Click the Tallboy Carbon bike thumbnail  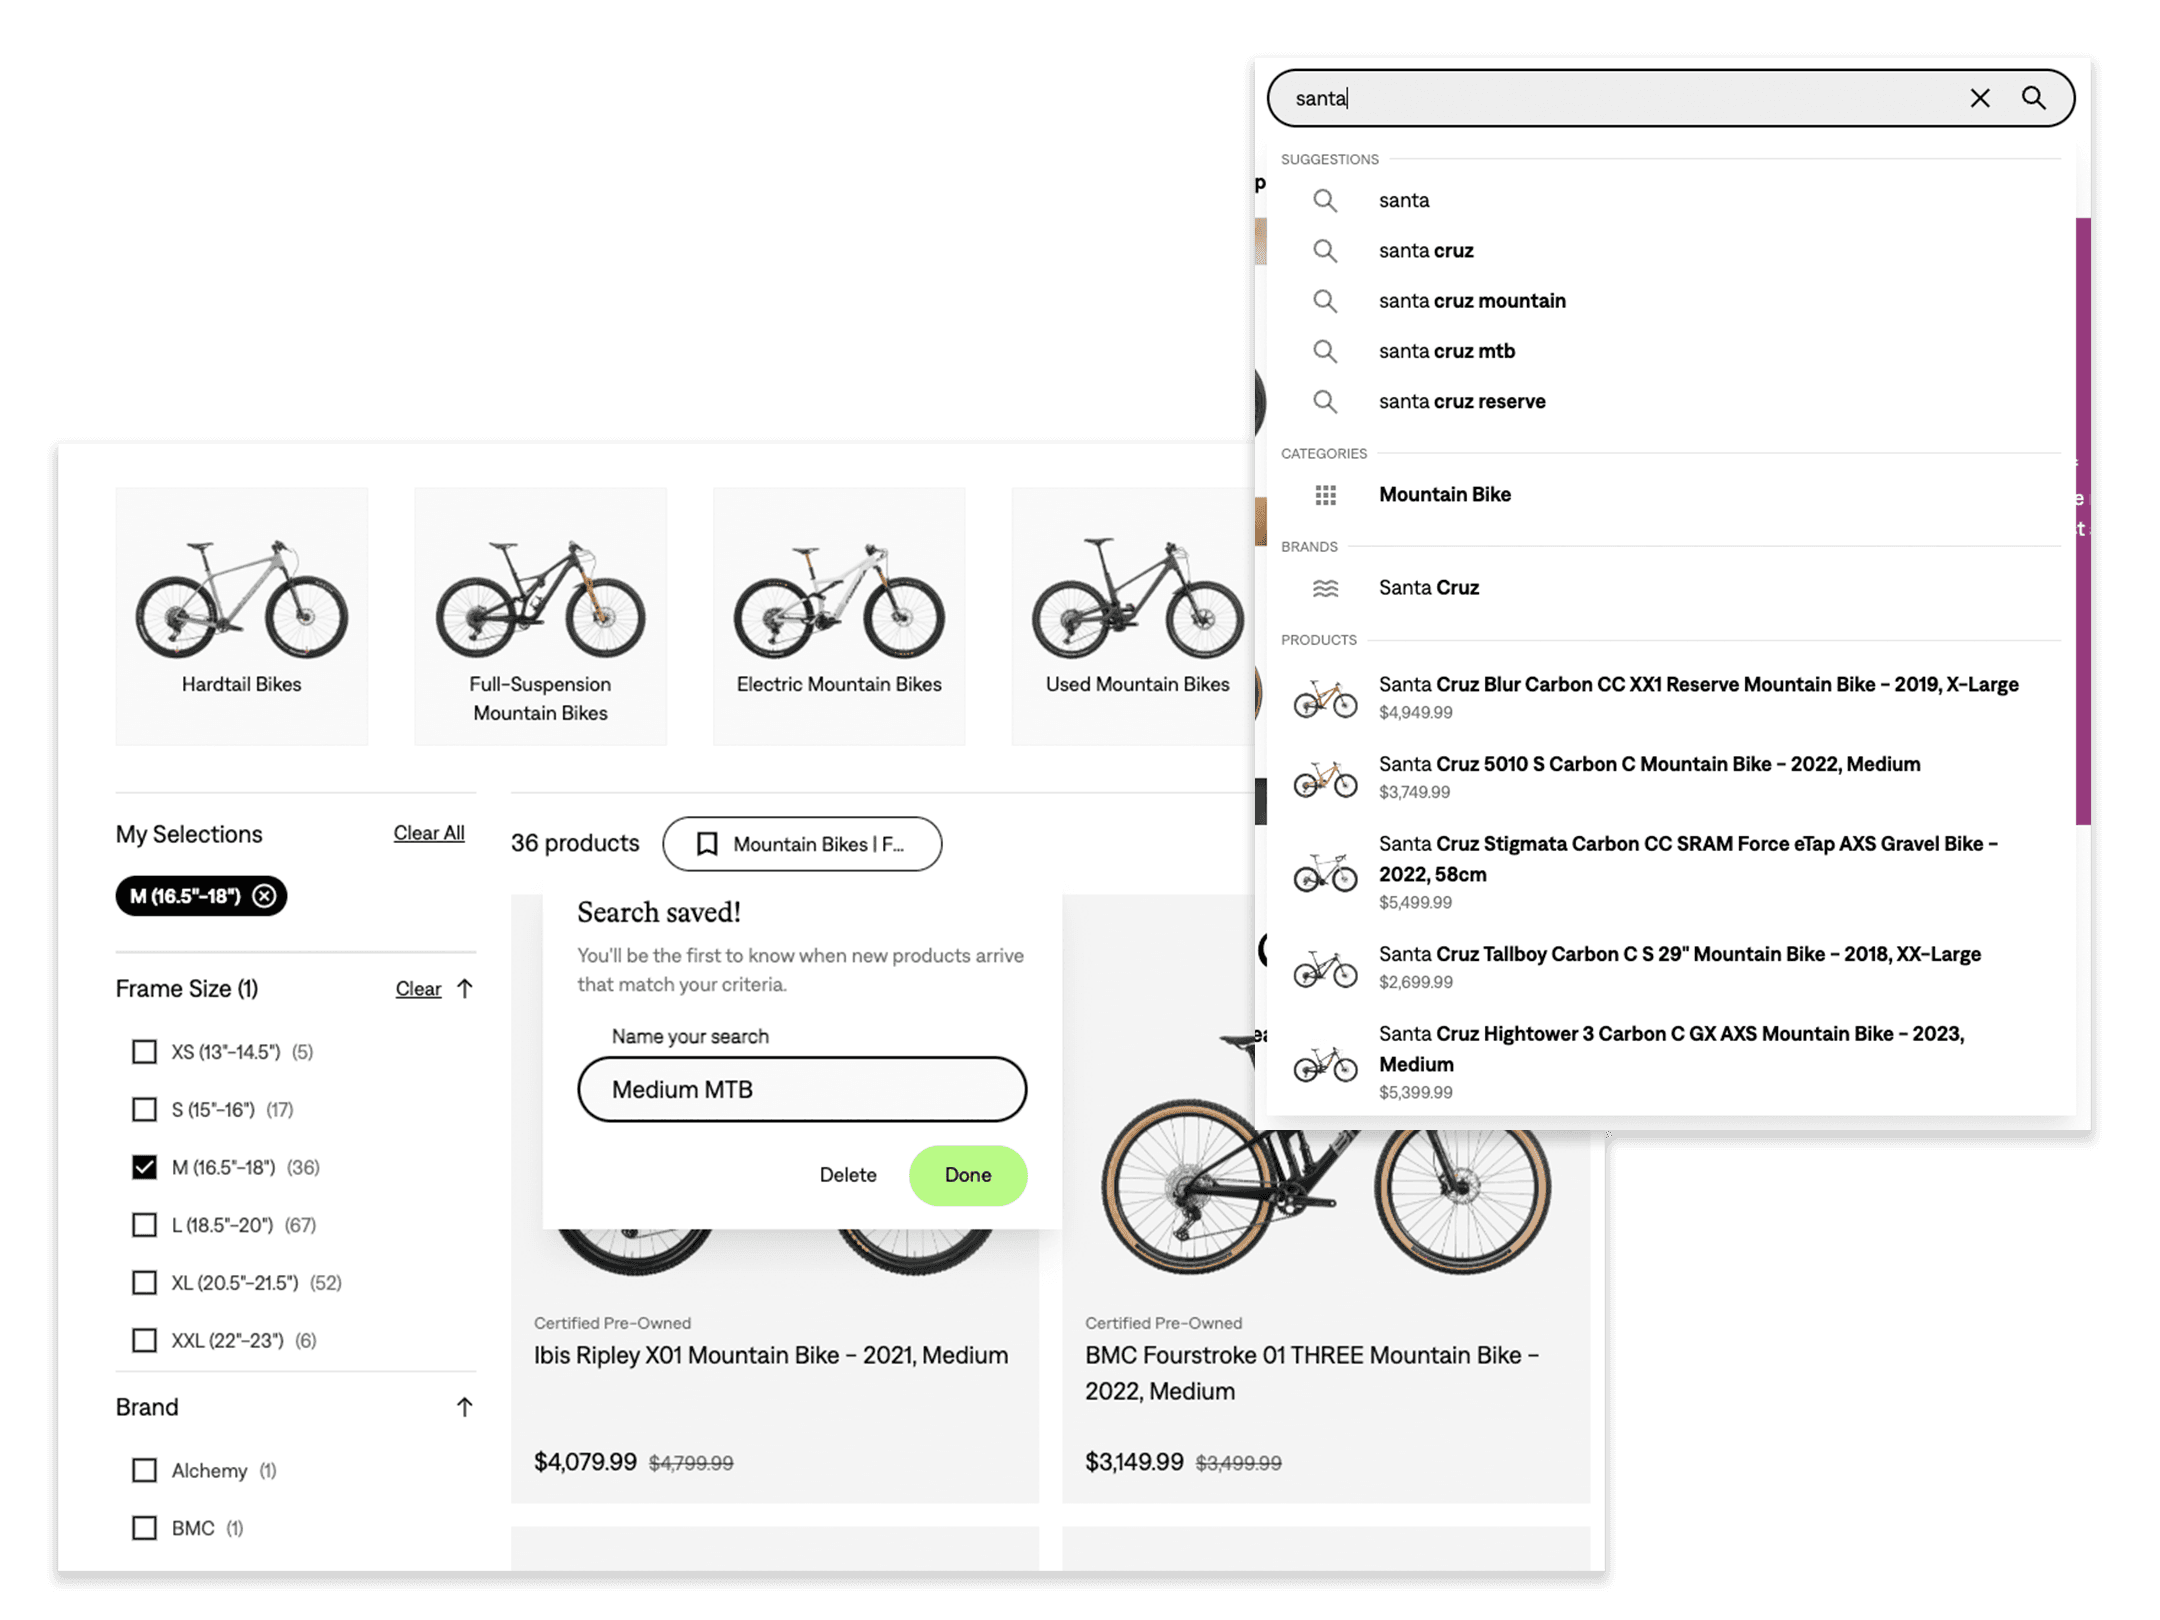[1325, 968]
